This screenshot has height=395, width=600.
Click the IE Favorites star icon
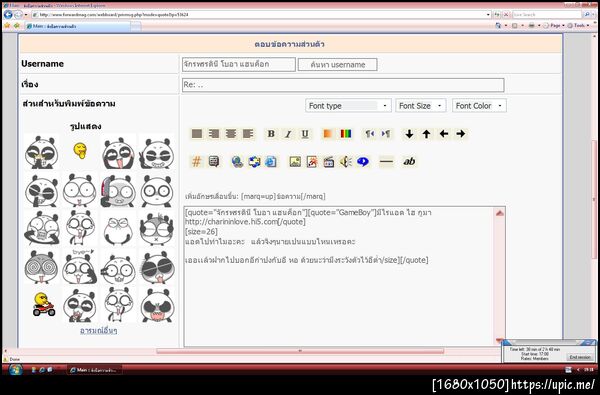click(x=7, y=26)
